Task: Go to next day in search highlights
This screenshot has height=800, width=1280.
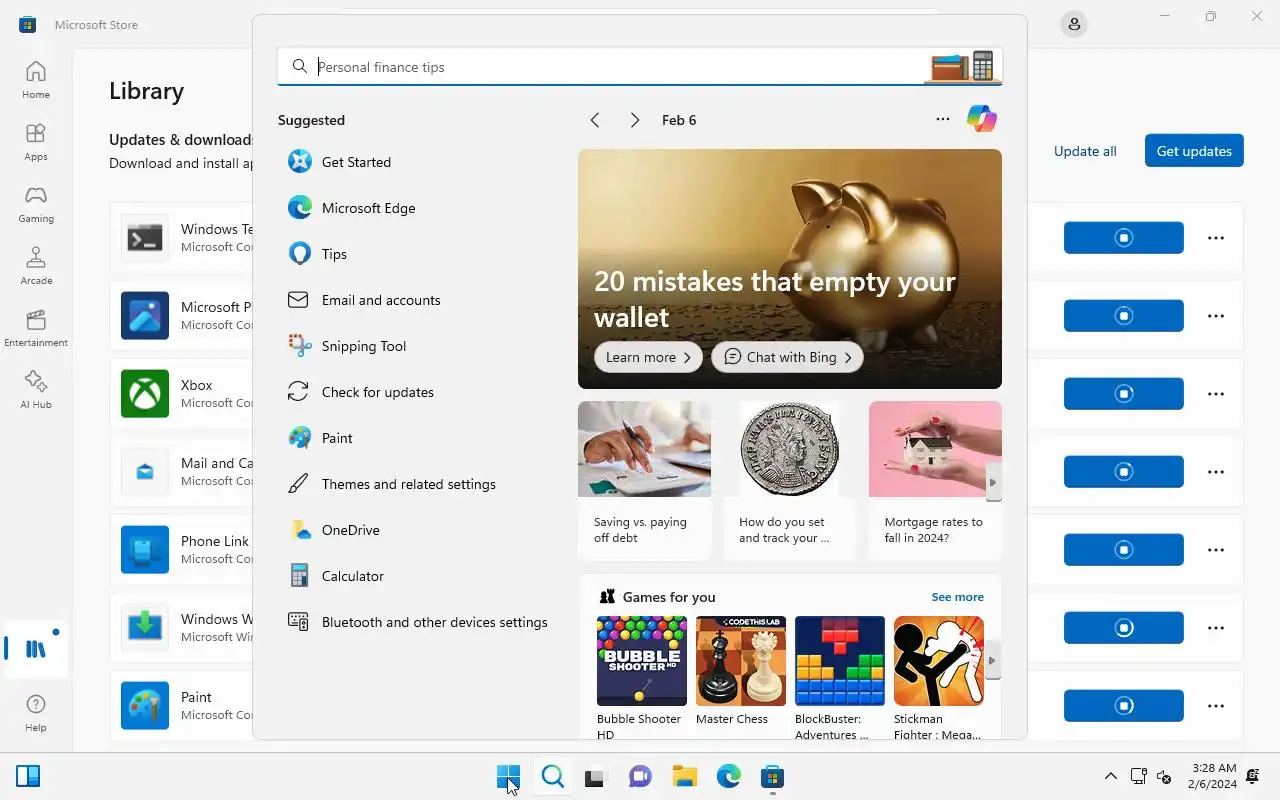Action: coord(634,120)
